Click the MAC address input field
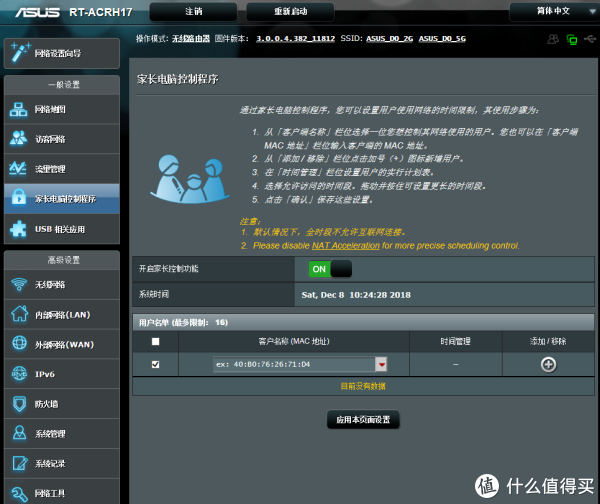Viewport: 600px width, 504px height. (294, 364)
